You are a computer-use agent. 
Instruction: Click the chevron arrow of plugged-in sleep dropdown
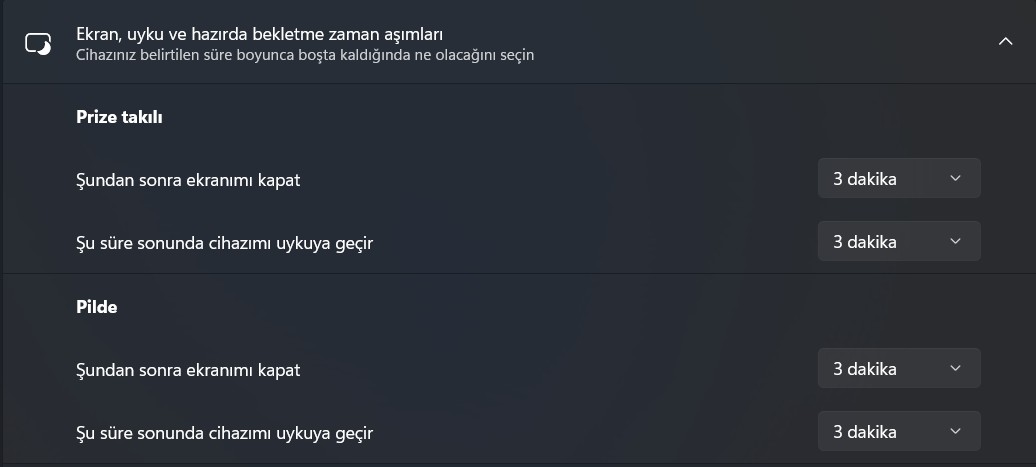click(955, 241)
